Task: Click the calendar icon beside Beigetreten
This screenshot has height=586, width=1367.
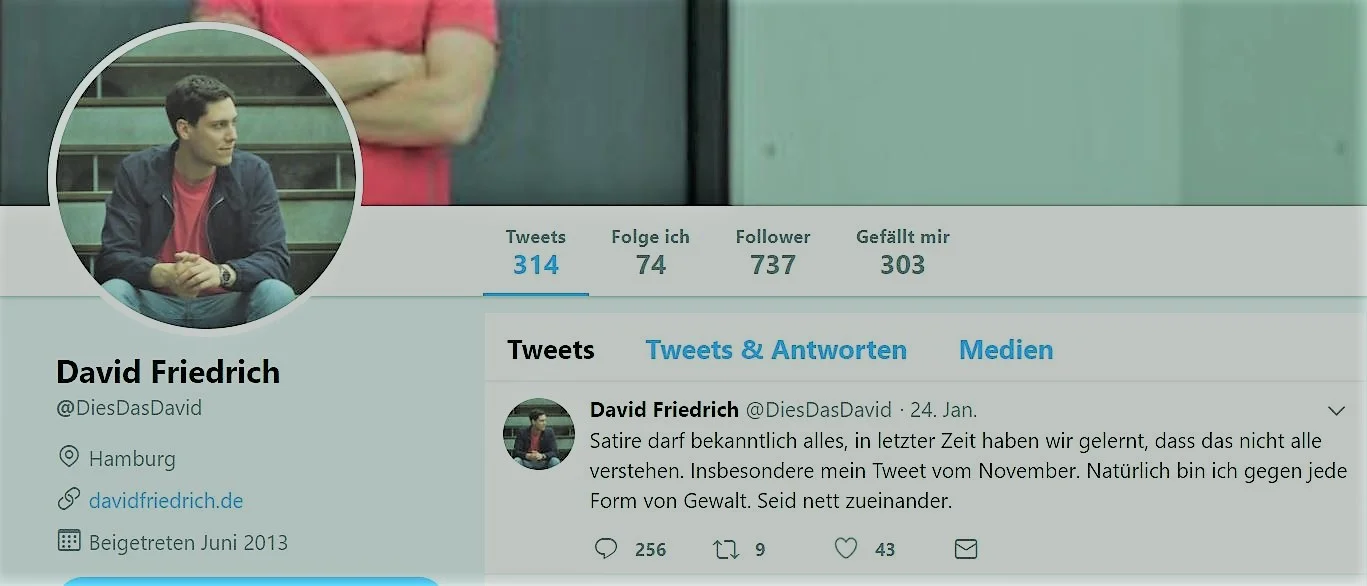Action: 69,541
